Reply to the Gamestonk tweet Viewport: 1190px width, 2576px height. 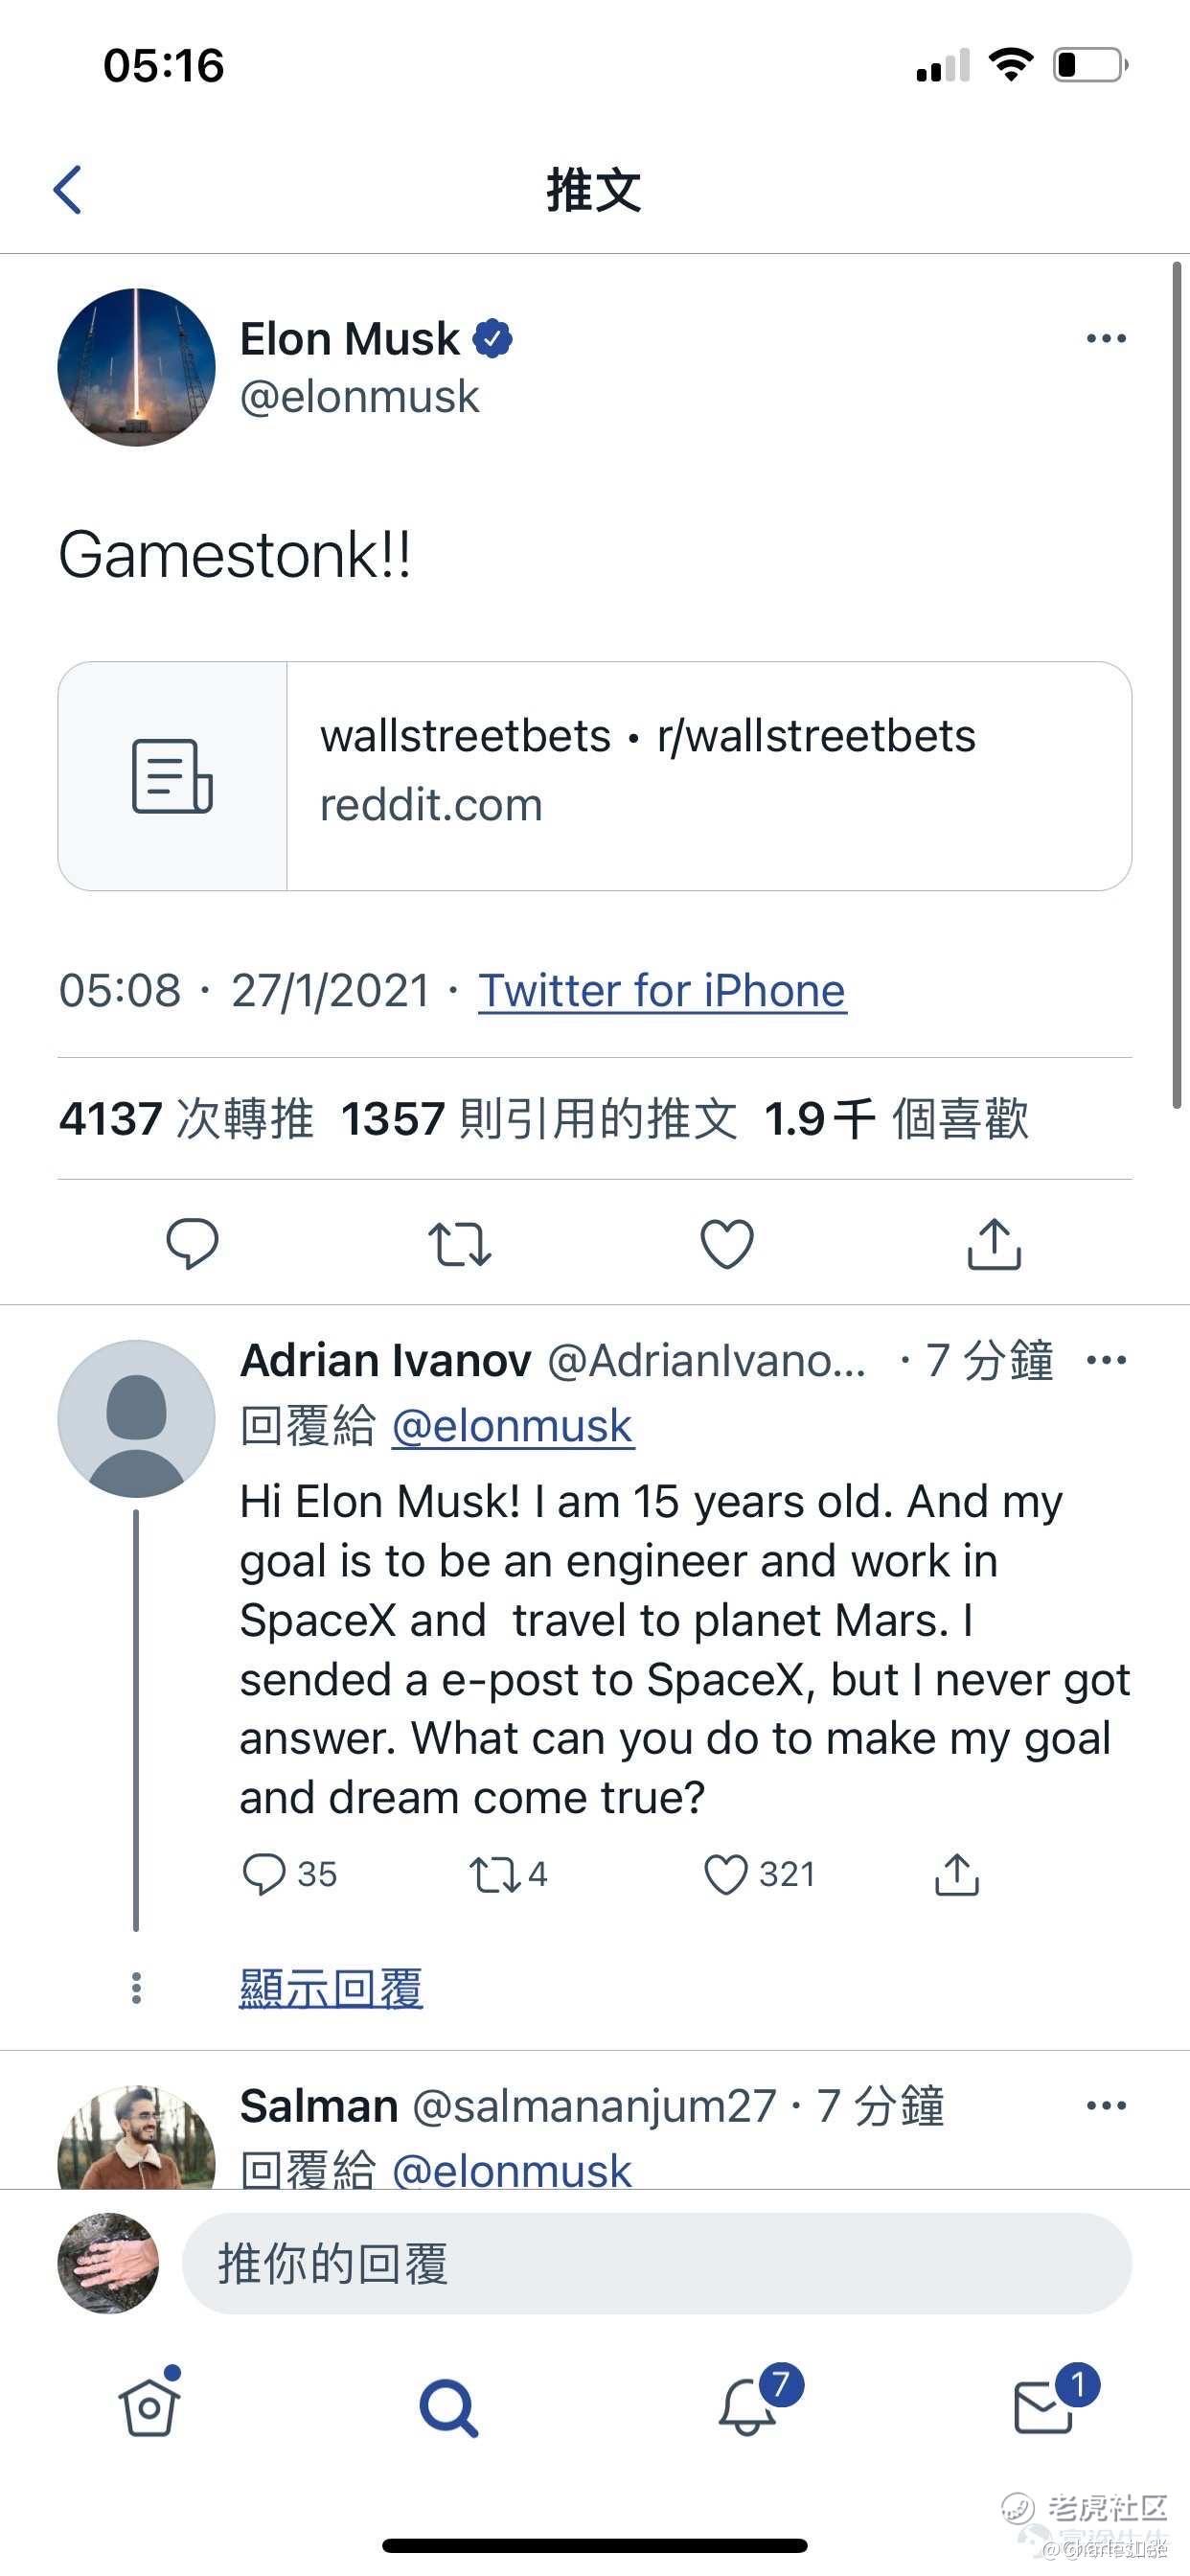192,1244
